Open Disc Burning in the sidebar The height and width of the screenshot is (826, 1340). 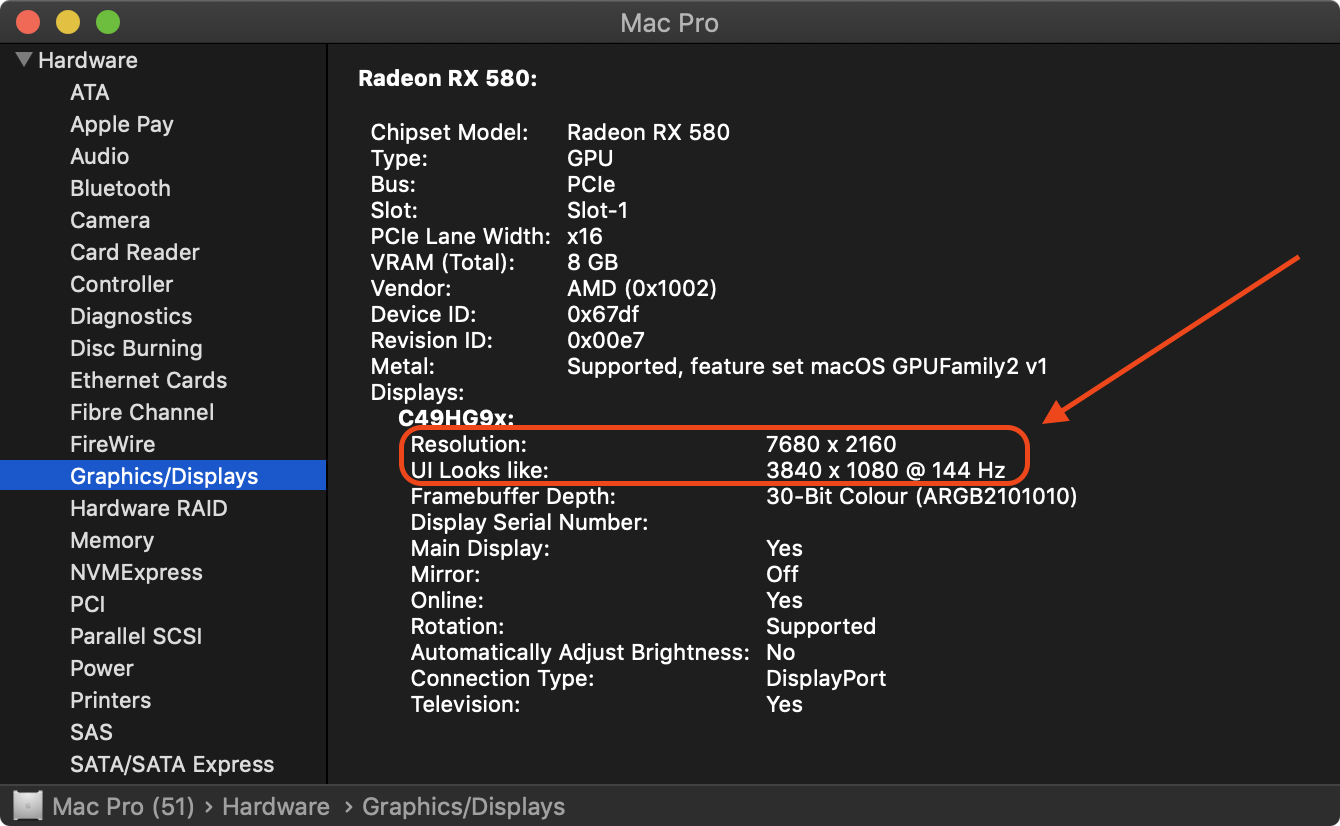[x=136, y=348]
